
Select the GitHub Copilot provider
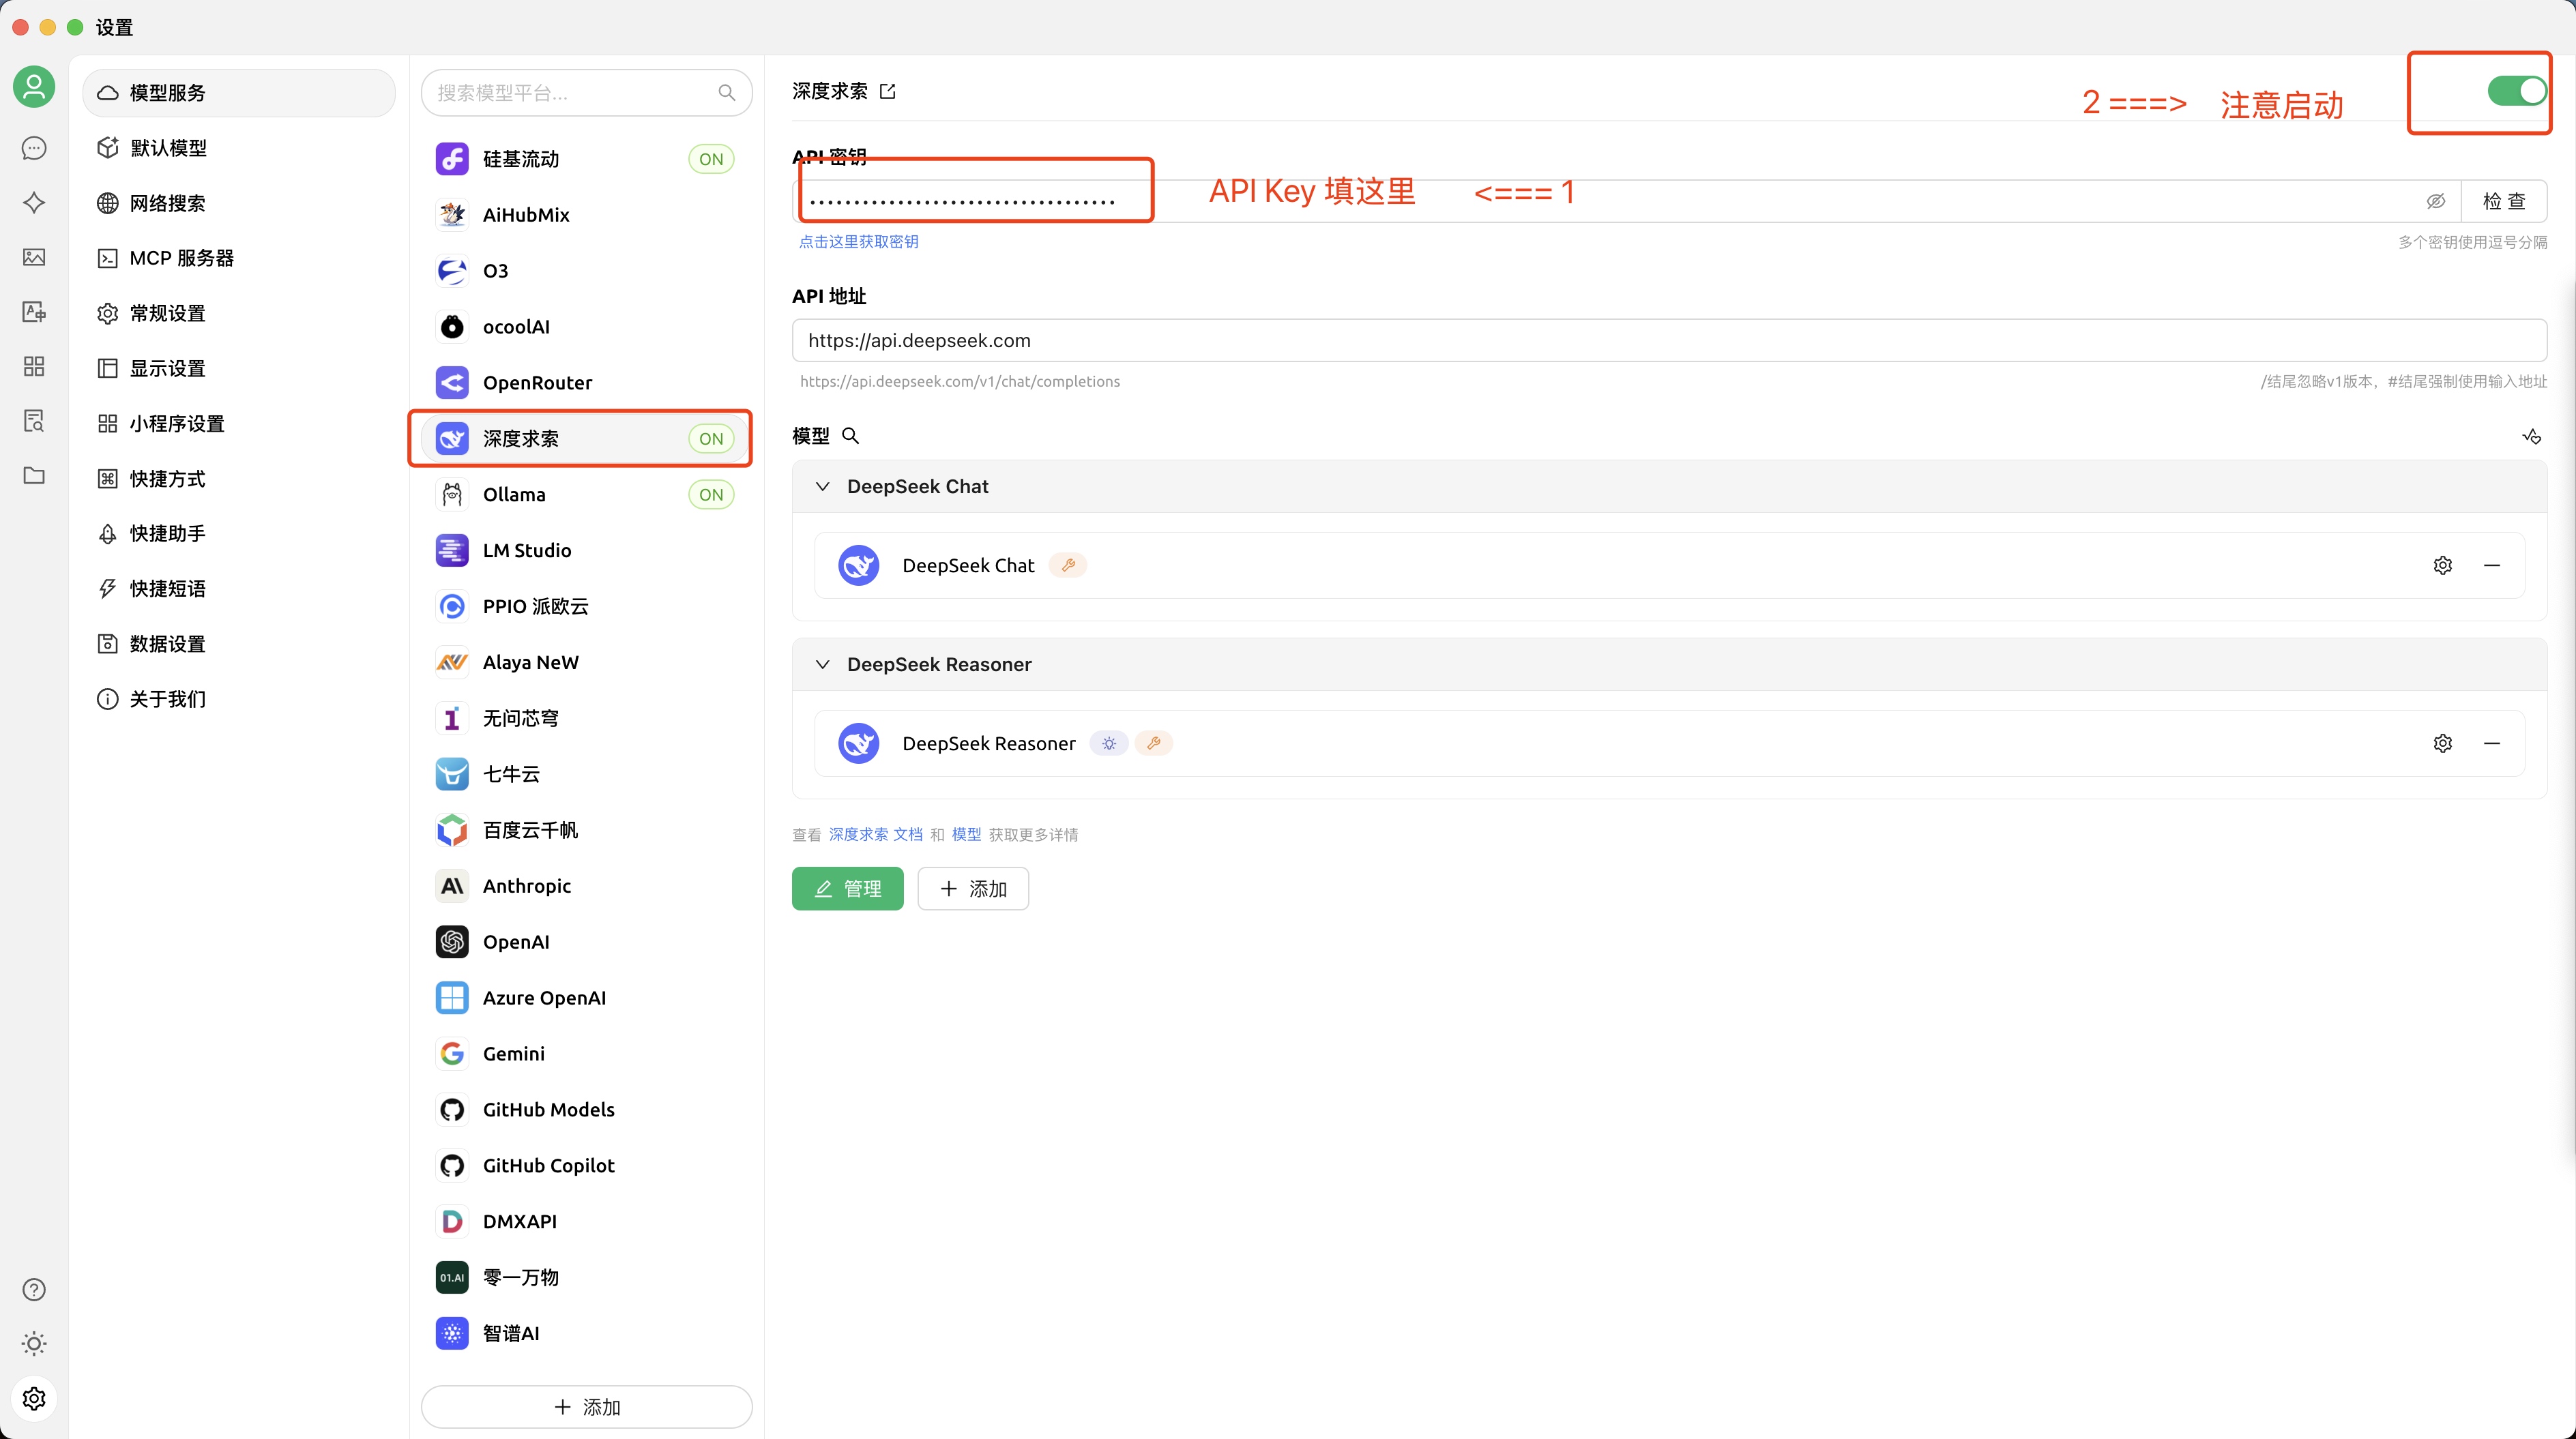586,1166
